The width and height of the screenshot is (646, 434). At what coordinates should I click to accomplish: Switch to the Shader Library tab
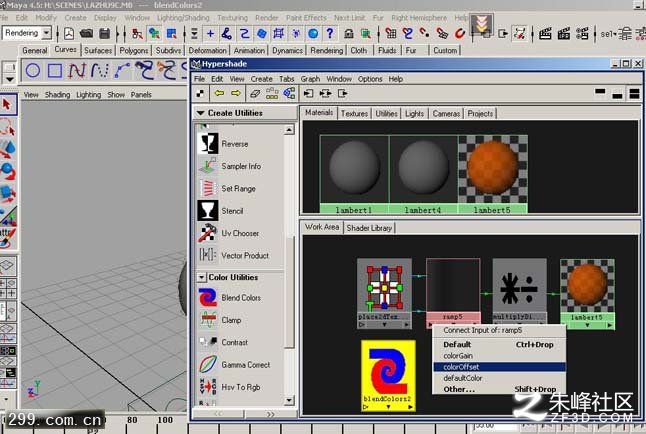(369, 228)
